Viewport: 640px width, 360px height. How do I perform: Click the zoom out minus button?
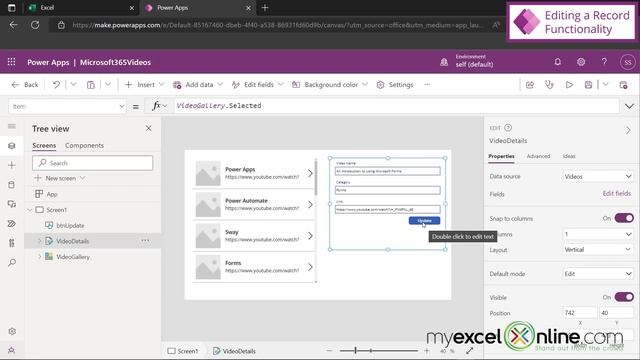(x=329, y=351)
